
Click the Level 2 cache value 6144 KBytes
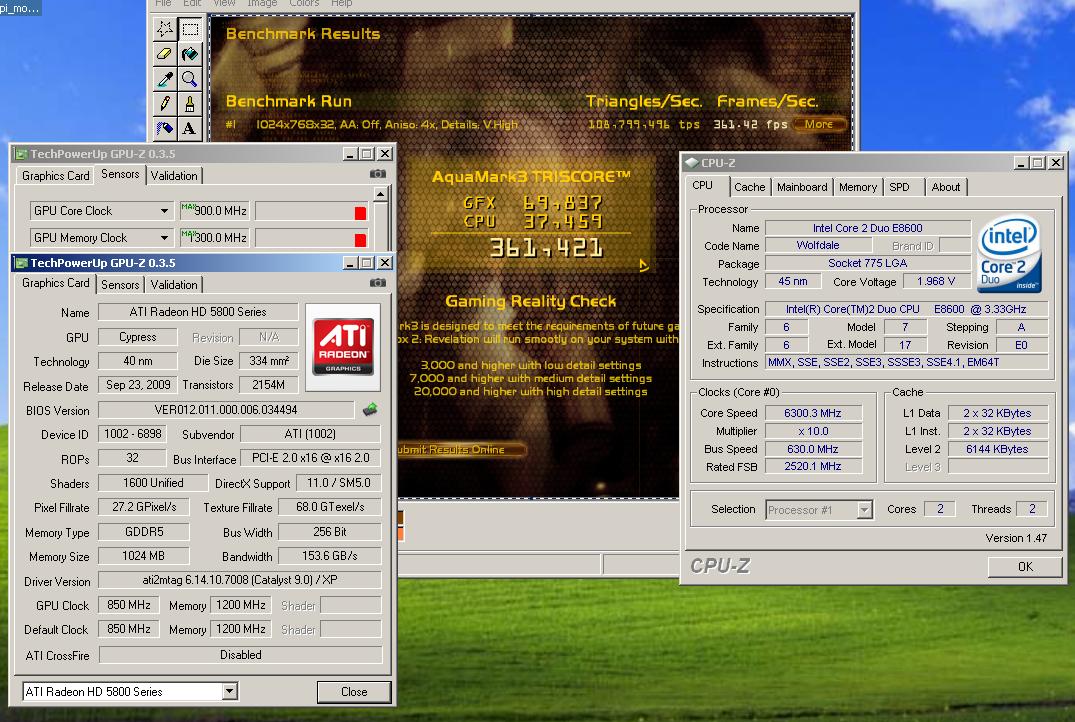tap(998, 449)
